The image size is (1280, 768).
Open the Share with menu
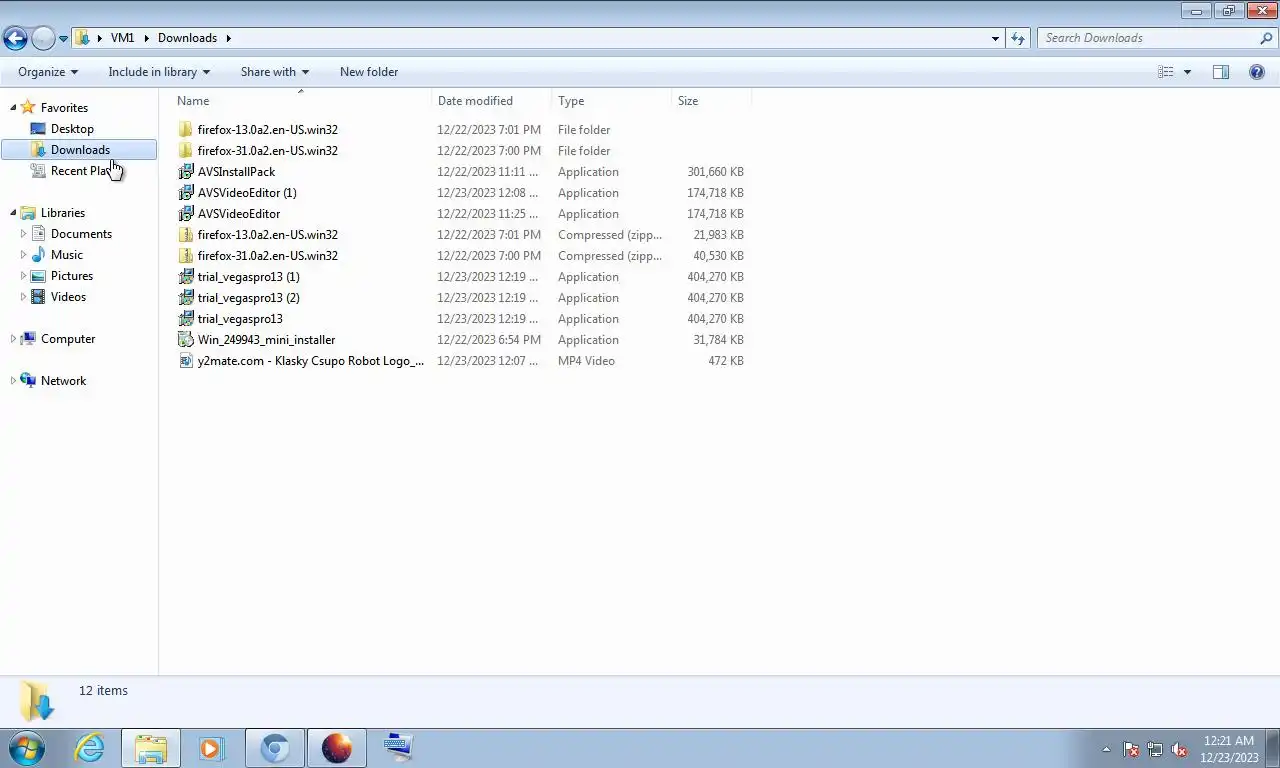pyautogui.click(x=275, y=72)
